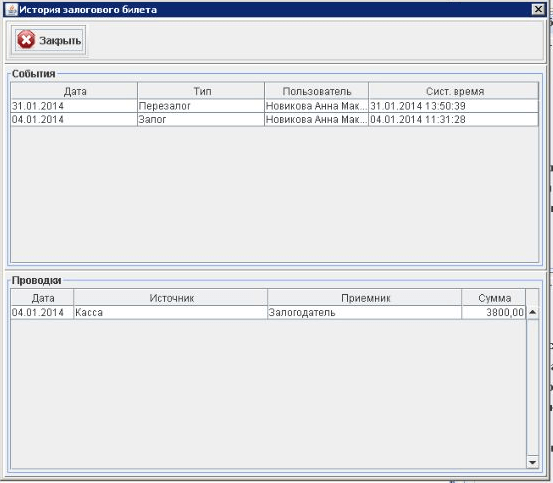The image size is (553, 483).
Task: Select the 04.01.2014 date cell in События
Action: (x=74, y=120)
